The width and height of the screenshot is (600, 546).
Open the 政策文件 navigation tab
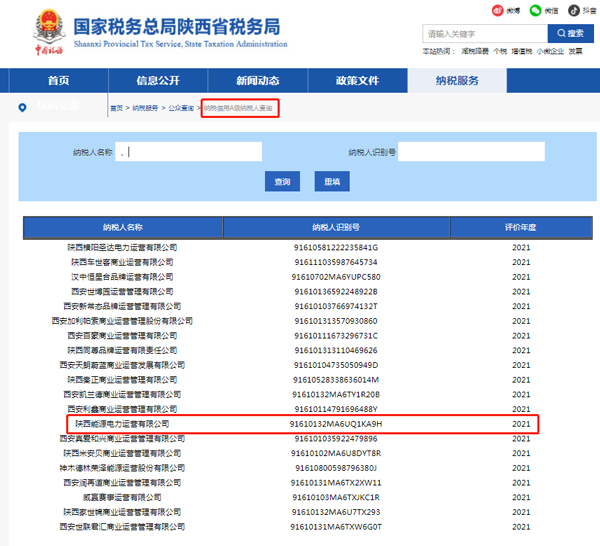[x=357, y=81]
